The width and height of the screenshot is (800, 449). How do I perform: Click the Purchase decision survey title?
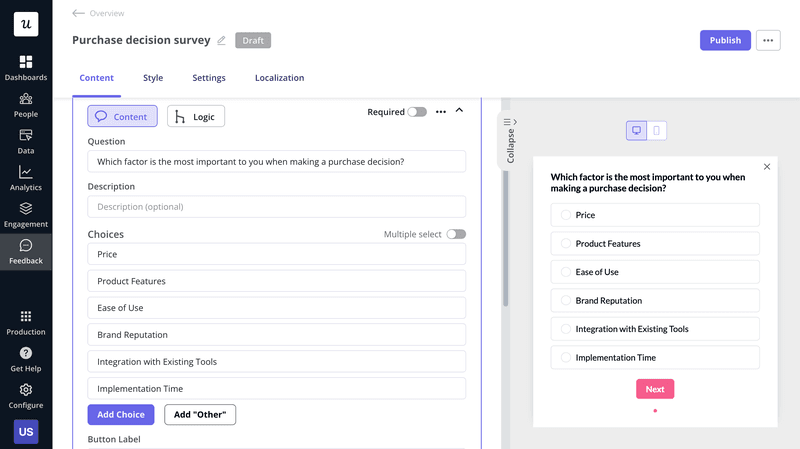141,40
